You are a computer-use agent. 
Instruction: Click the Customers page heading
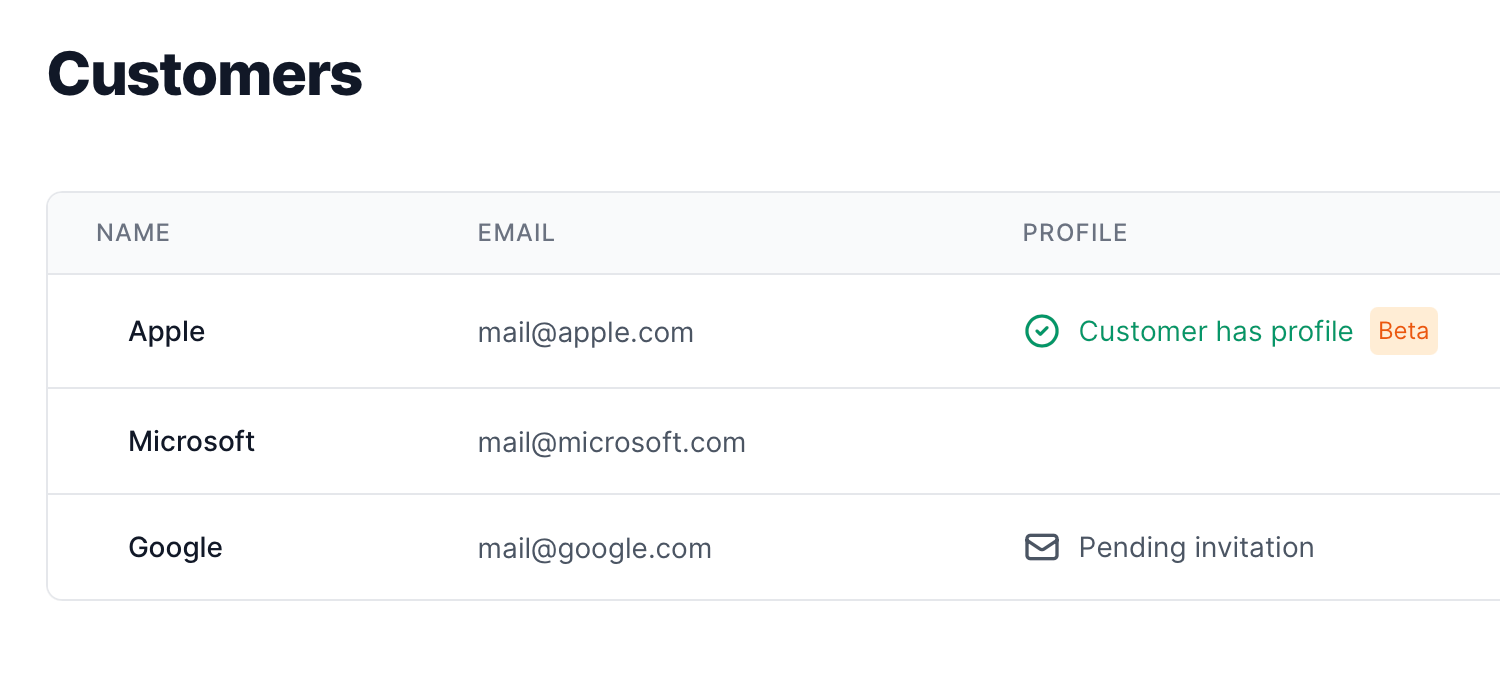(205, 74)
